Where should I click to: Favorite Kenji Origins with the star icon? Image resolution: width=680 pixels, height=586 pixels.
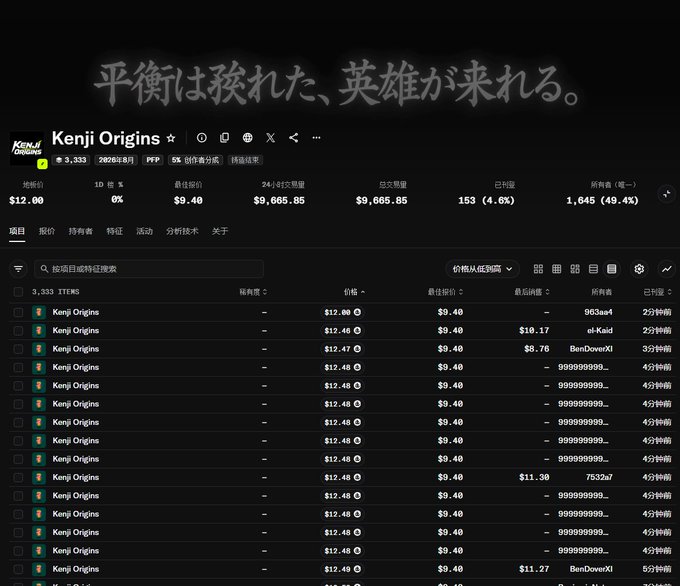171,138
